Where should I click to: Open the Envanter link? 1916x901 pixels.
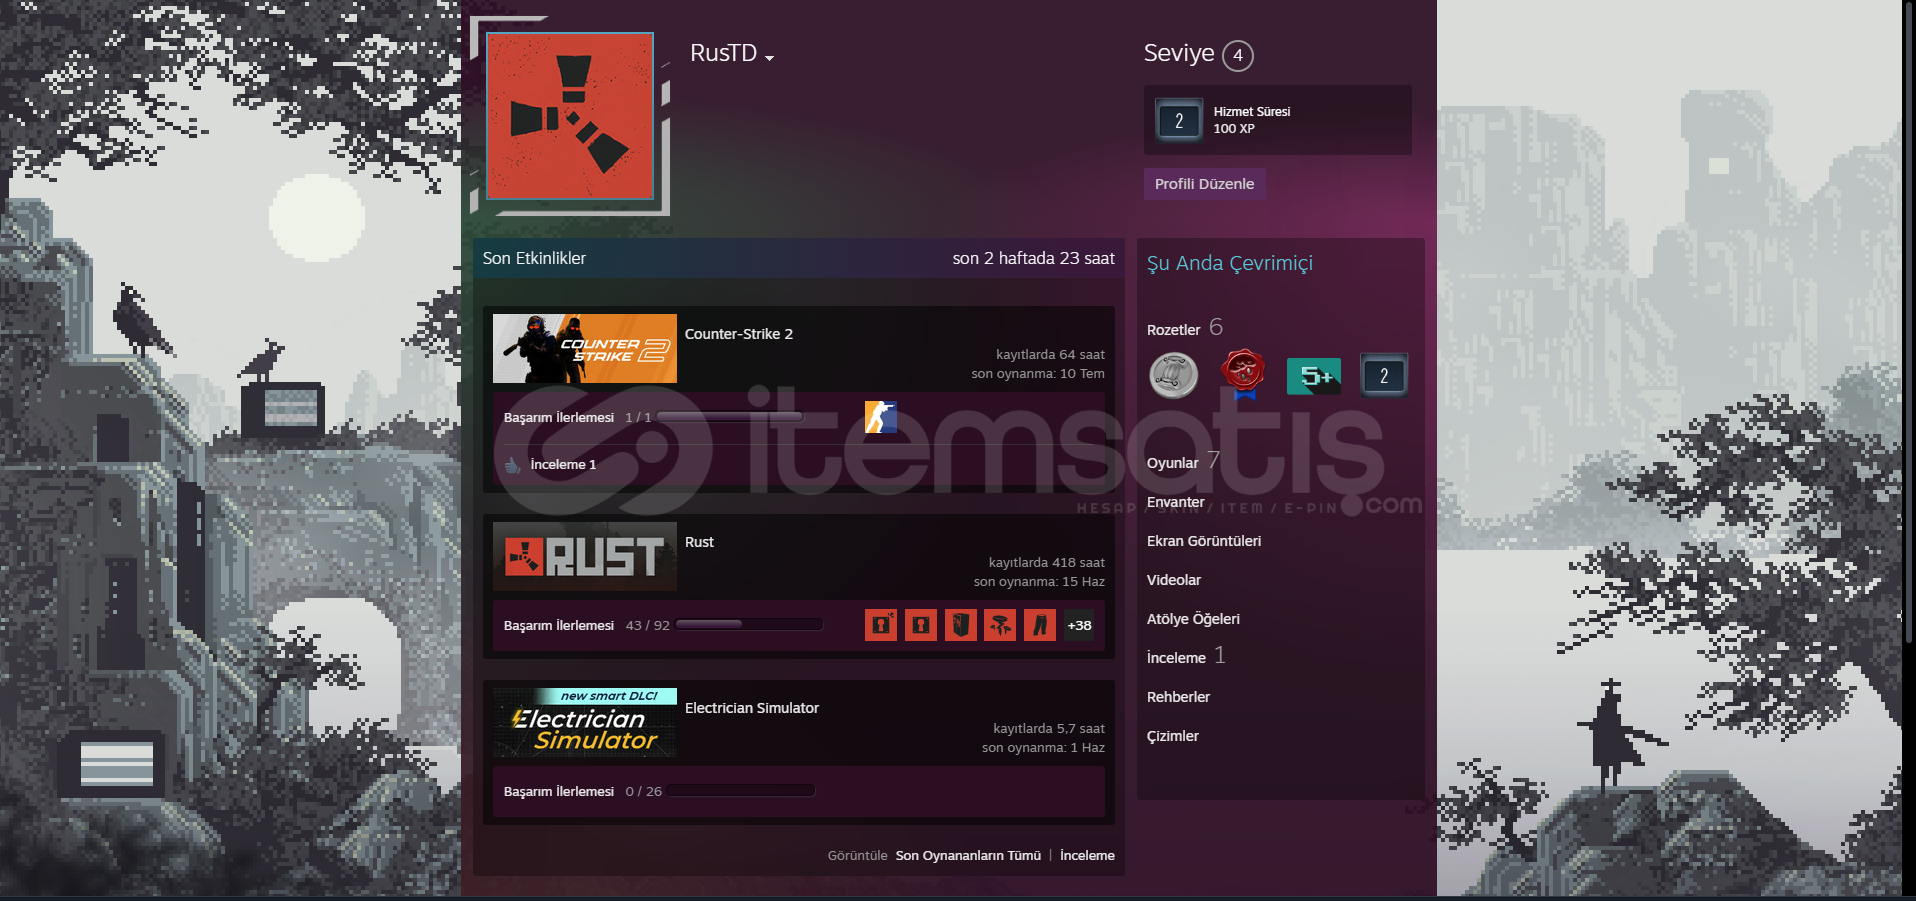(1176, 502)
